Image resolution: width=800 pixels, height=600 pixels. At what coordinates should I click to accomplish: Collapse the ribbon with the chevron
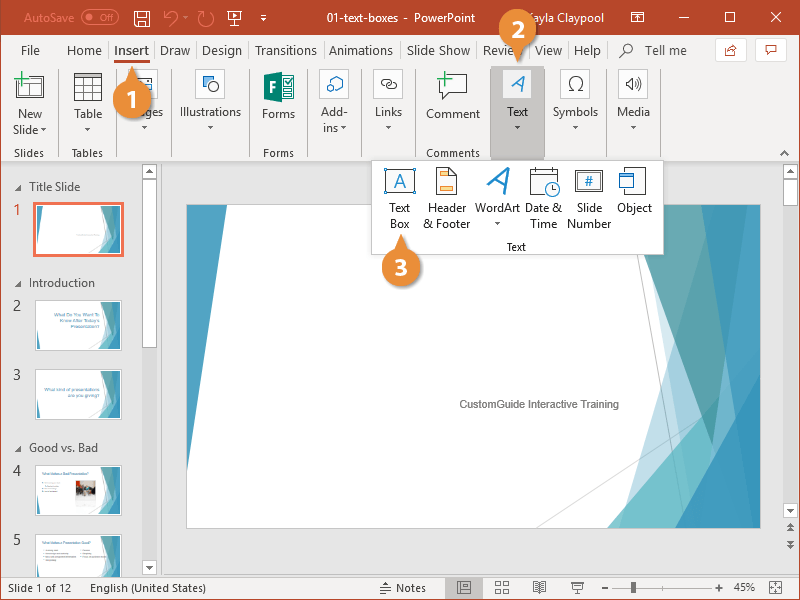tap(784, 153)
